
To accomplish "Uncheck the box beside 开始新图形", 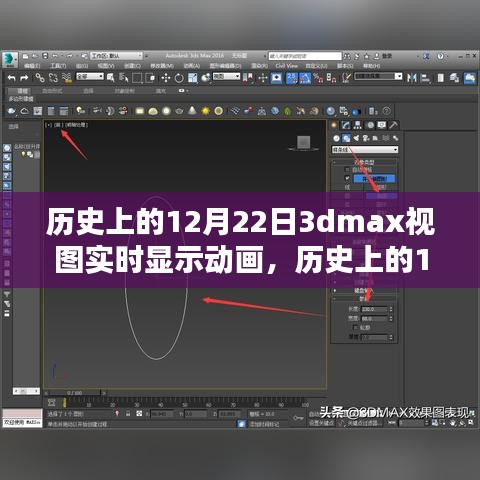I will pos(347,179).
